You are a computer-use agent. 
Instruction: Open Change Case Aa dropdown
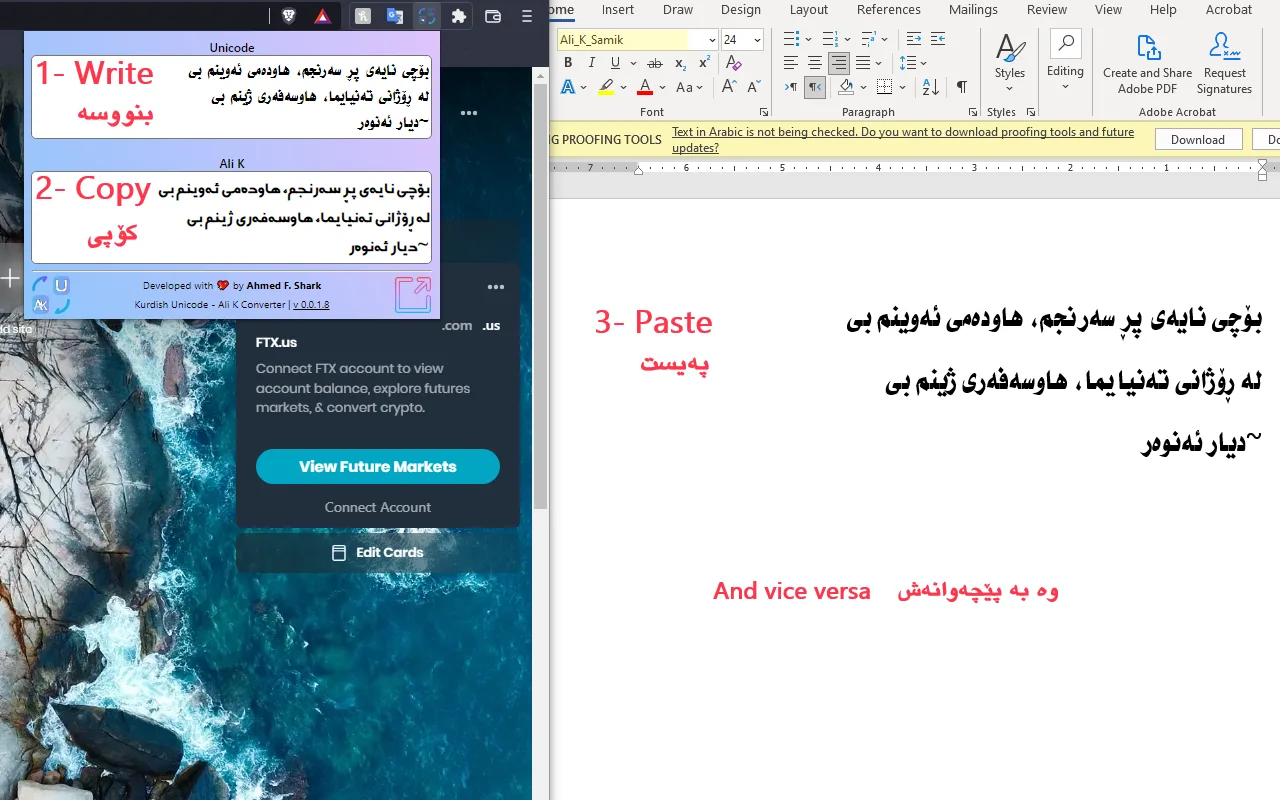pyautogui.click(x=689, y=87)
